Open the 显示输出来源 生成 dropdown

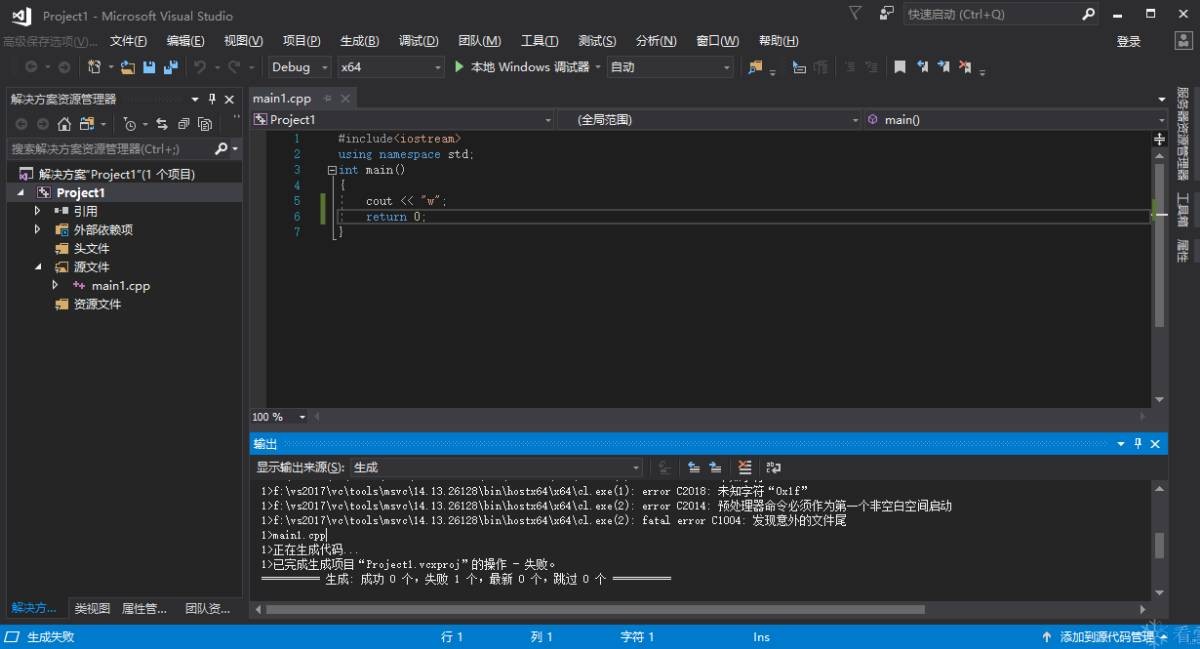496,467
